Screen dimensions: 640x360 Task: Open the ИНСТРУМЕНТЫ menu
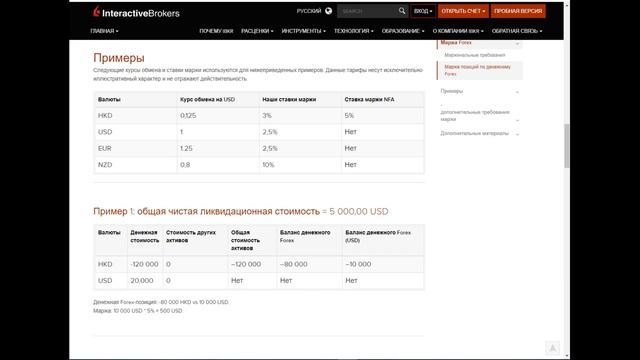pyautogui.click(x=304, y=31)
